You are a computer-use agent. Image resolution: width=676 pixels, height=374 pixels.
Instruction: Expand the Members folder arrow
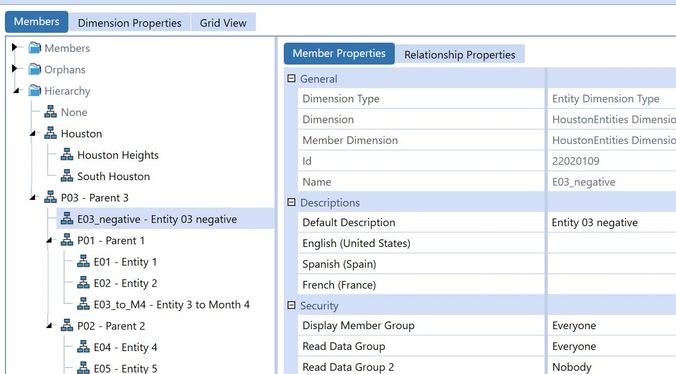(x=15, y=47)
